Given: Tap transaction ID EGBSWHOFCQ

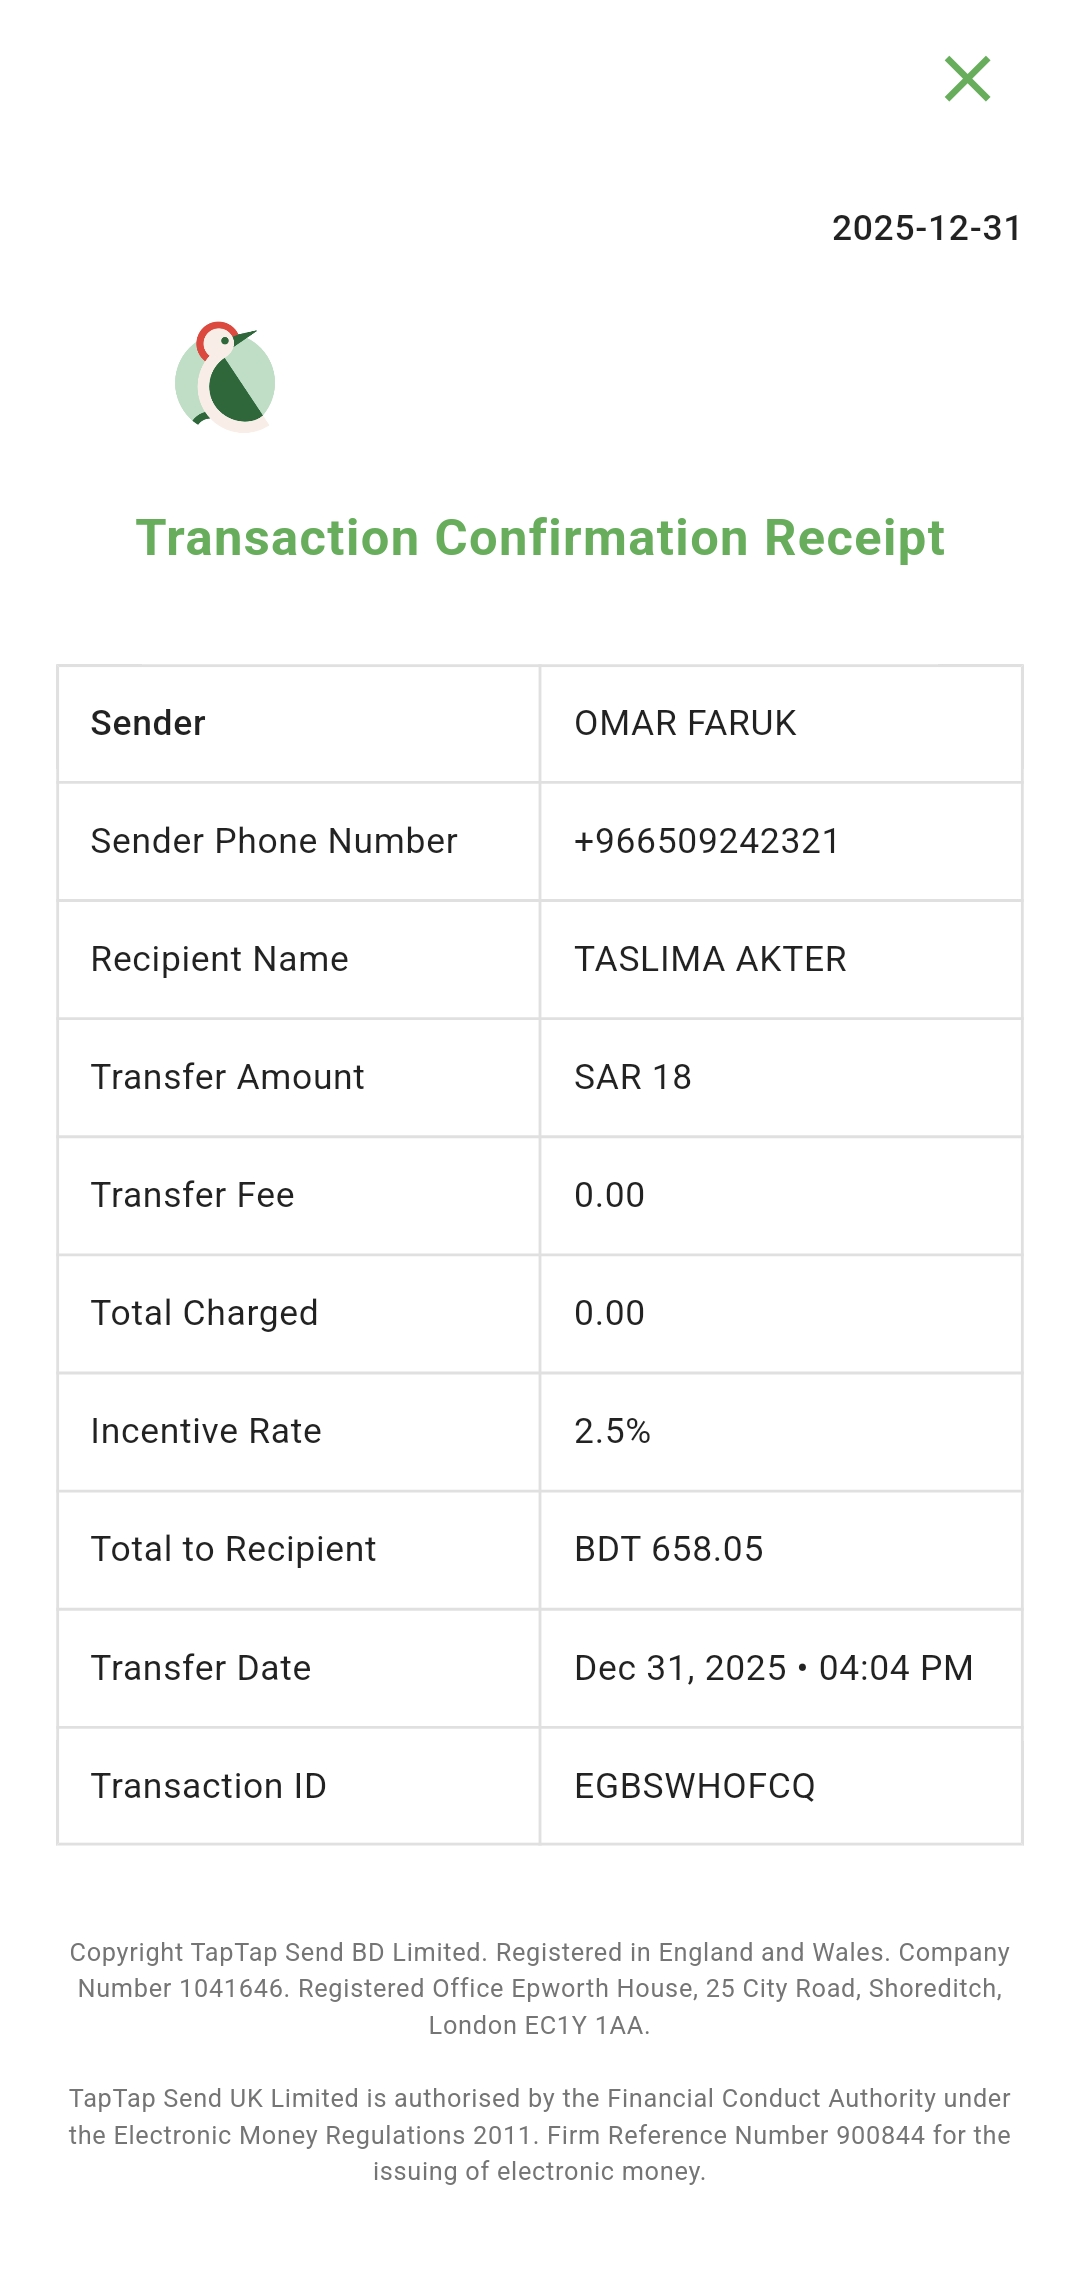Looking at the screenshot, I should (x=695, y=1786).
